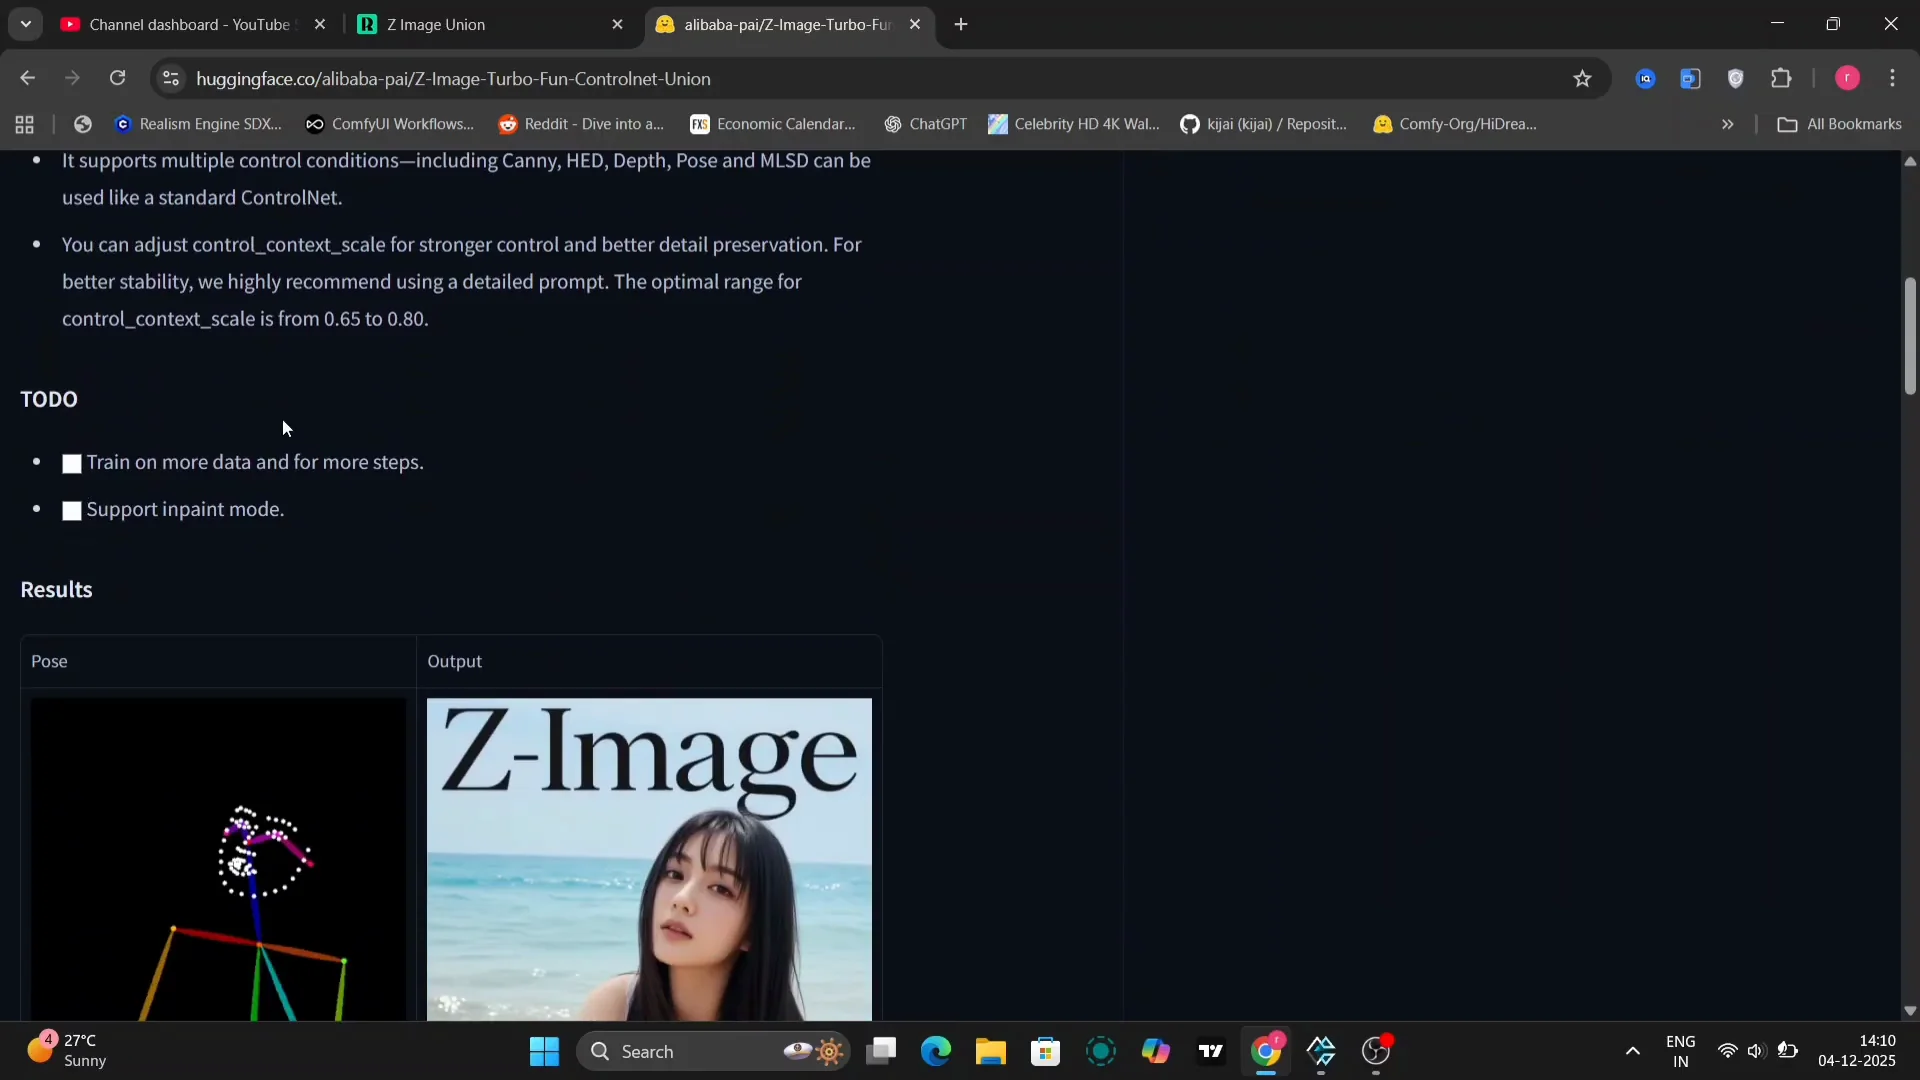The height and width of the screenshot is (1080, 1920).
Task: Bookmark this page using the star icon
Action: (x=1583, y=78)
